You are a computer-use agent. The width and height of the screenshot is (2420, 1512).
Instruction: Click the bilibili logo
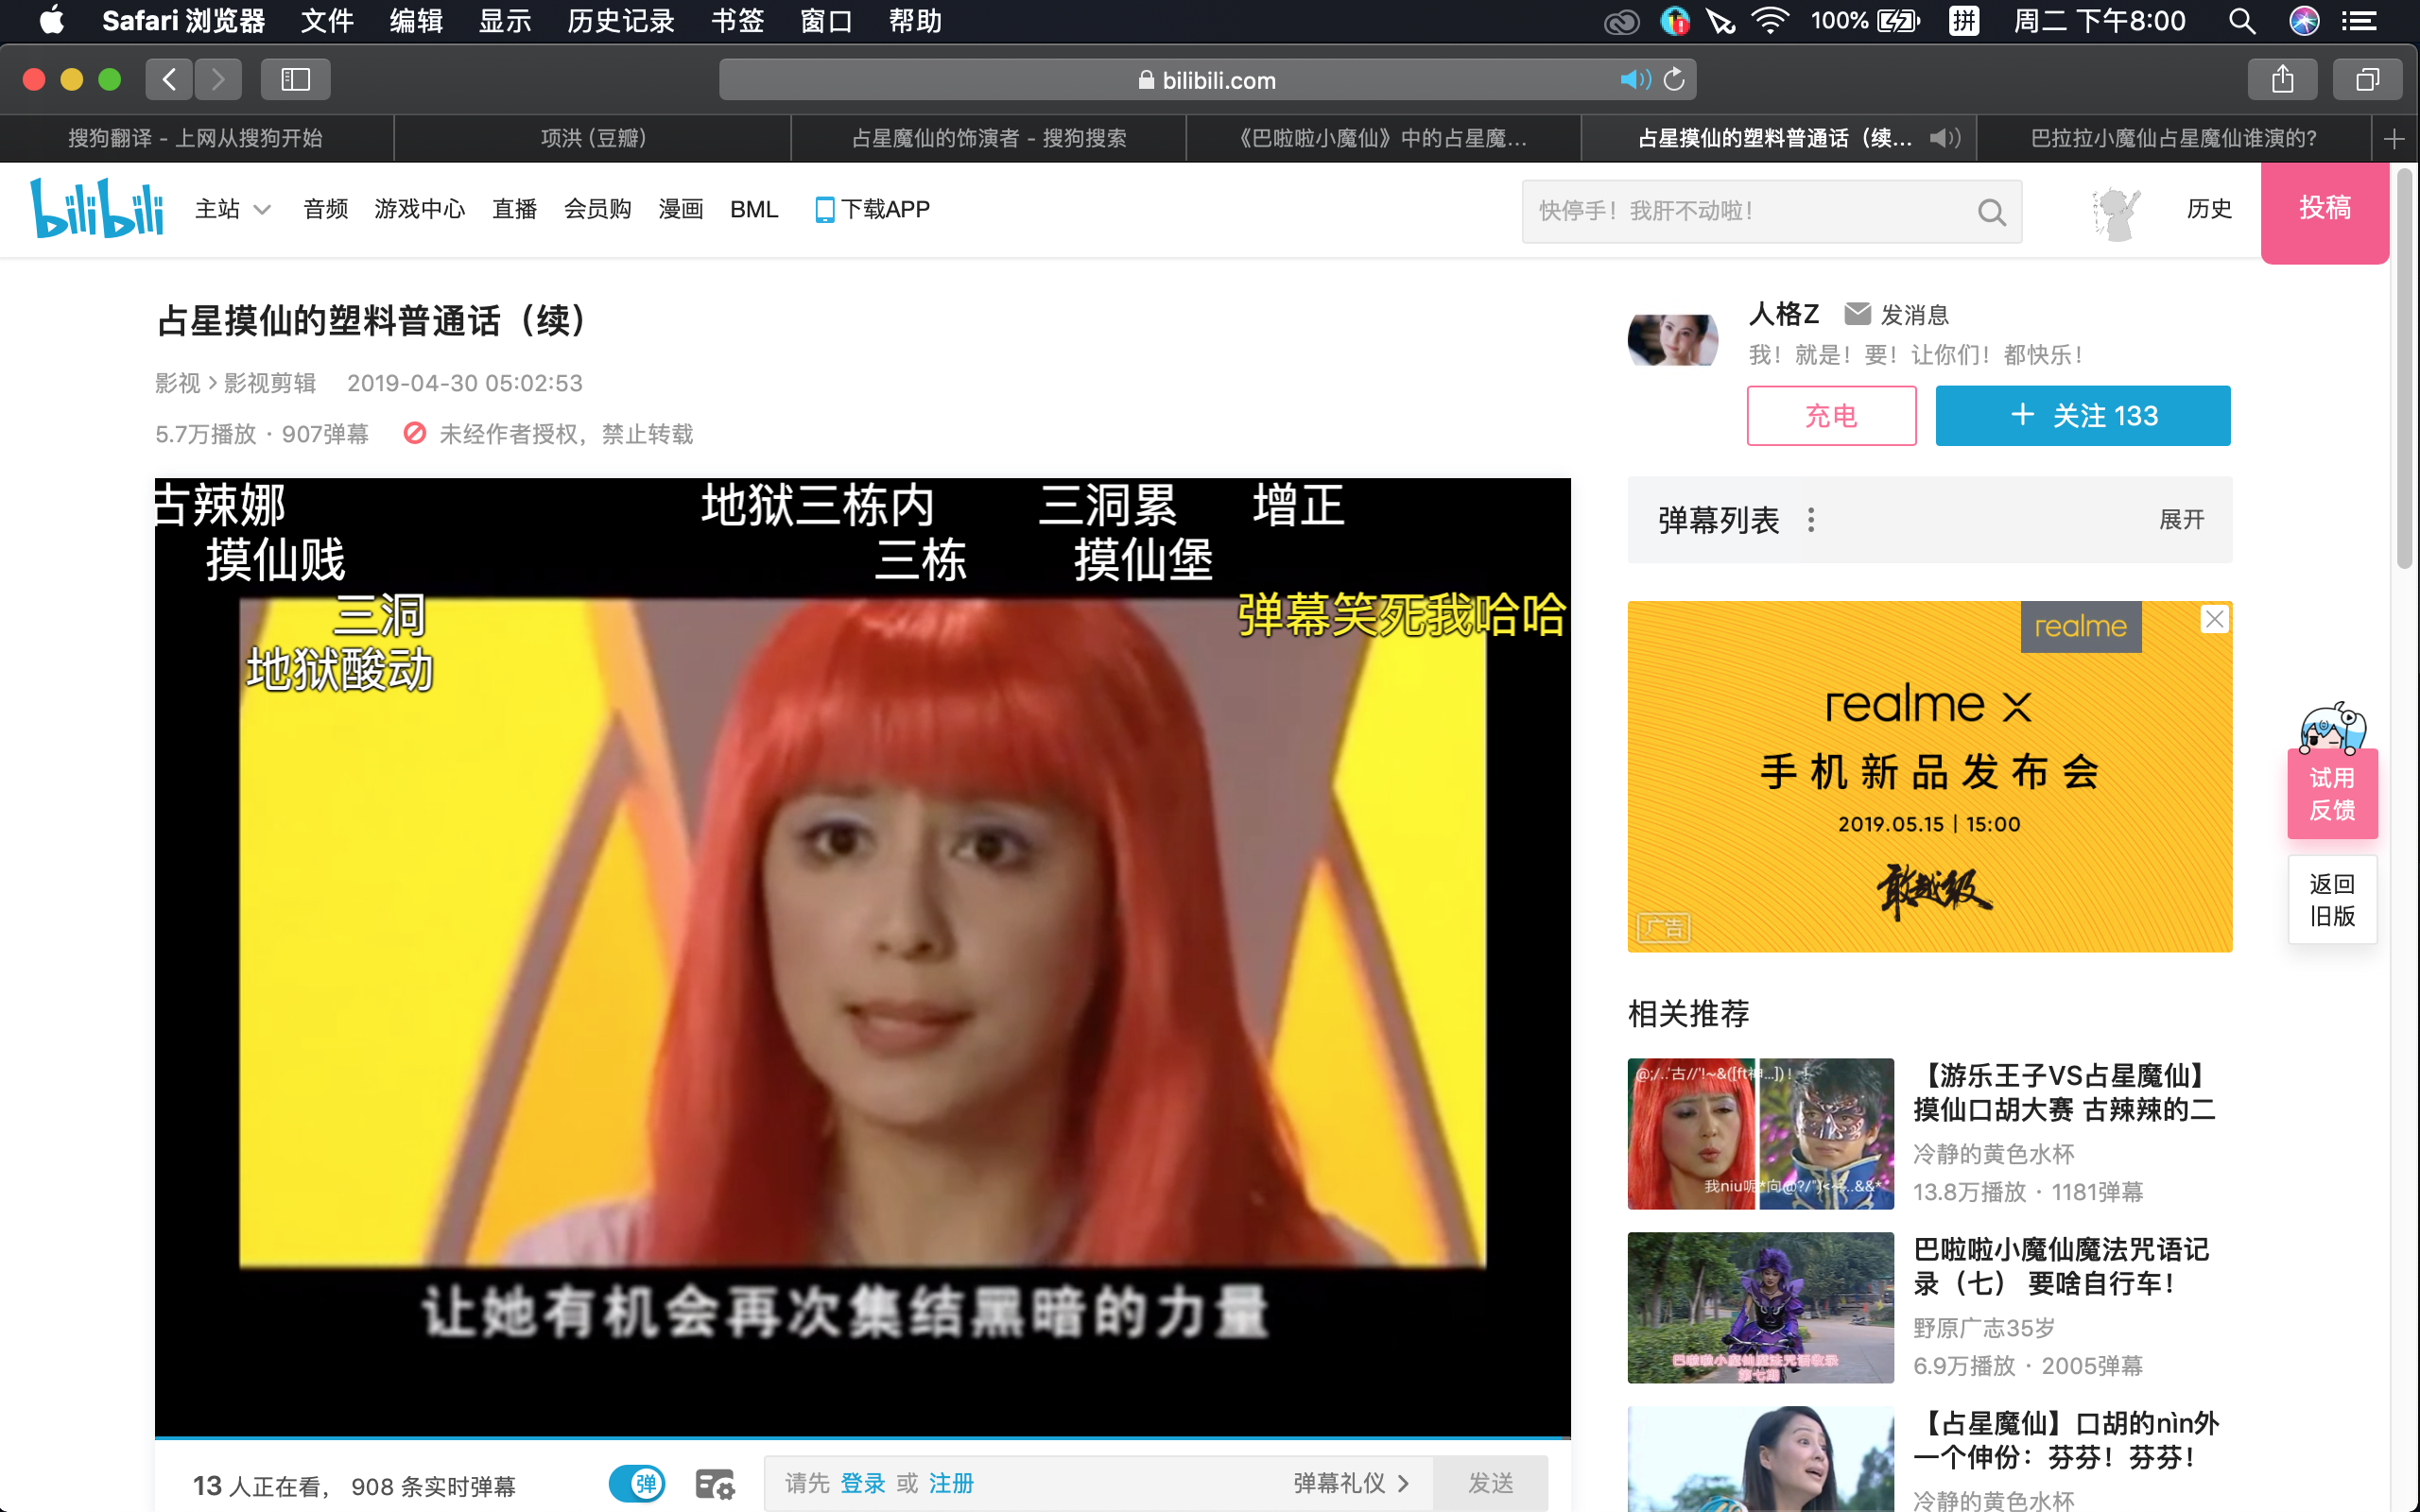click(97, 208)
